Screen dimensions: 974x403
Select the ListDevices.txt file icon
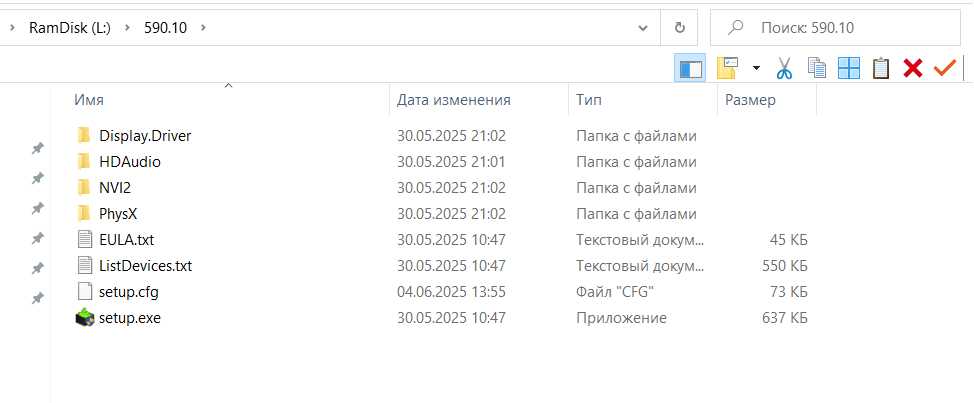tap(84, 266)
